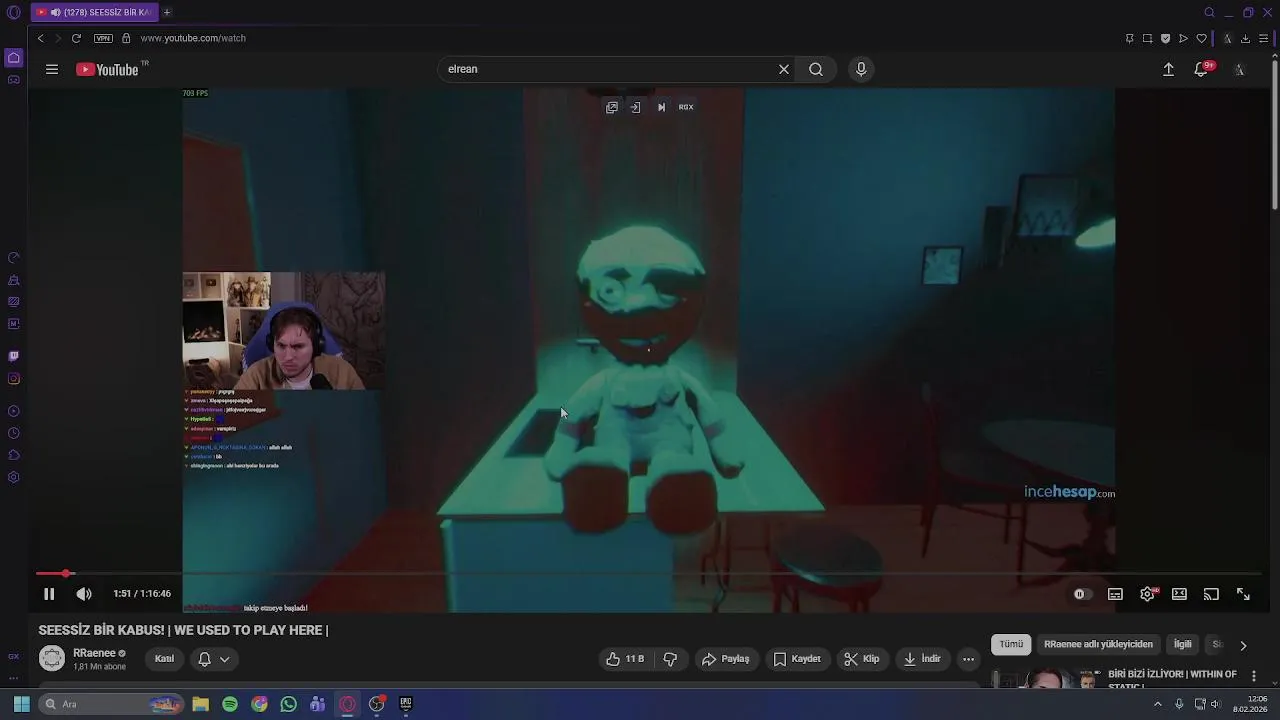This screenshot has width=1280, height=720.
Task: Cast video to a device
Action: click(x=1211, y=594)
